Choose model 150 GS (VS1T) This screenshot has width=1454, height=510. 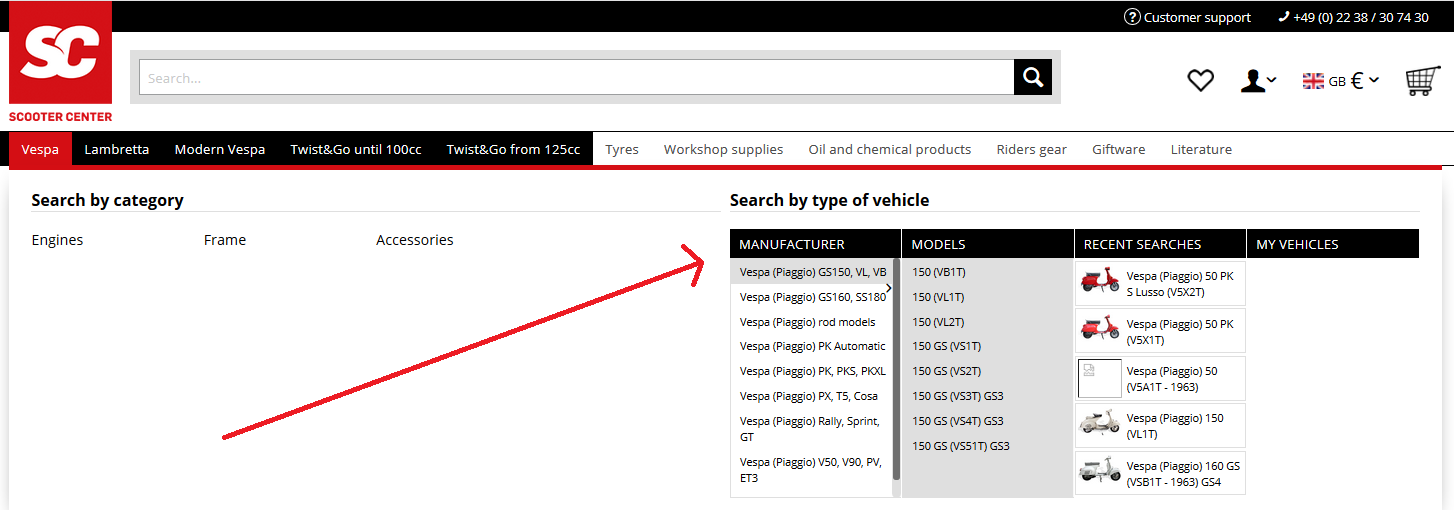click(946, 346)
